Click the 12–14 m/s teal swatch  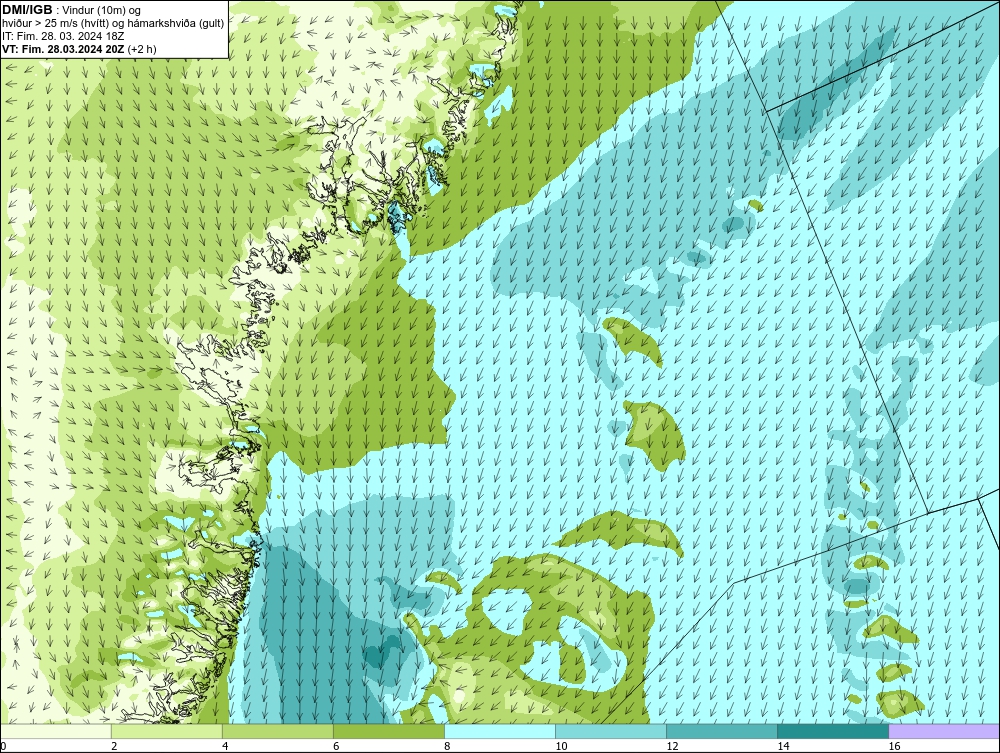722,731
